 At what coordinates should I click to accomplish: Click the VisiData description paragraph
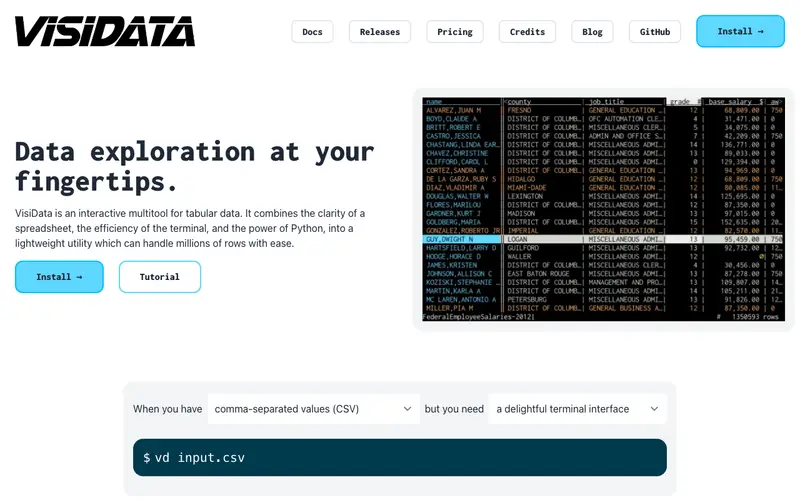(x=190, y=228)
